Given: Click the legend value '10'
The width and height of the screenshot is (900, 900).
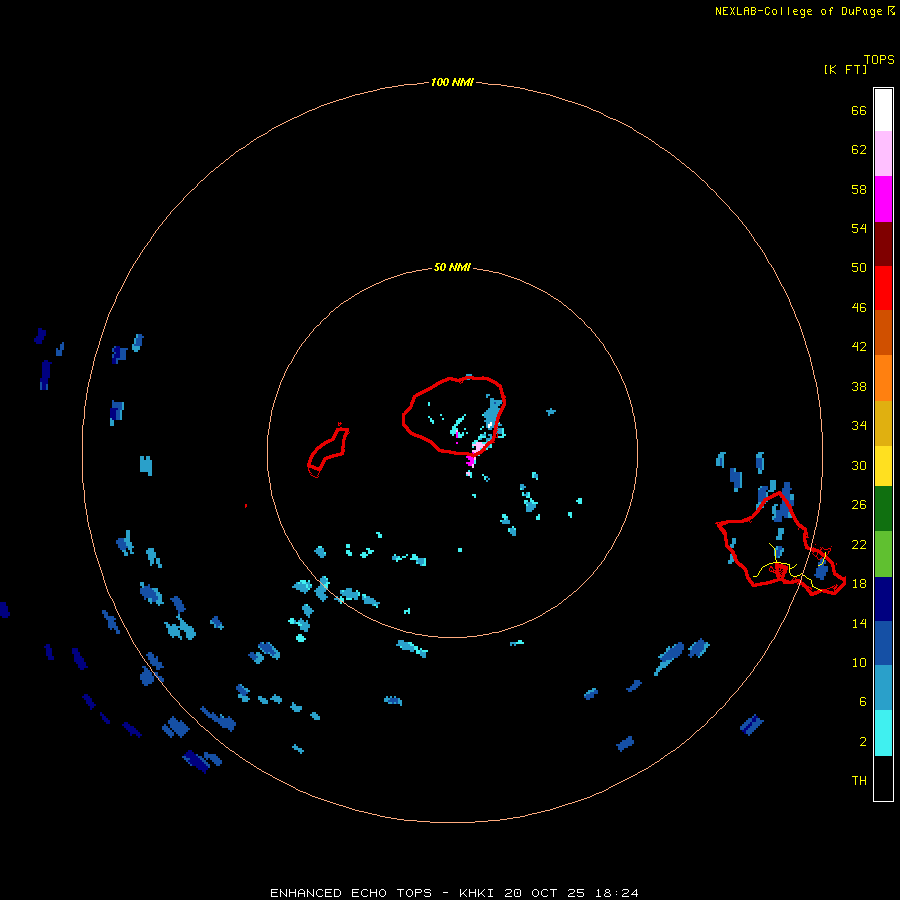Looking at the screenshot, I should click(859, 663).
